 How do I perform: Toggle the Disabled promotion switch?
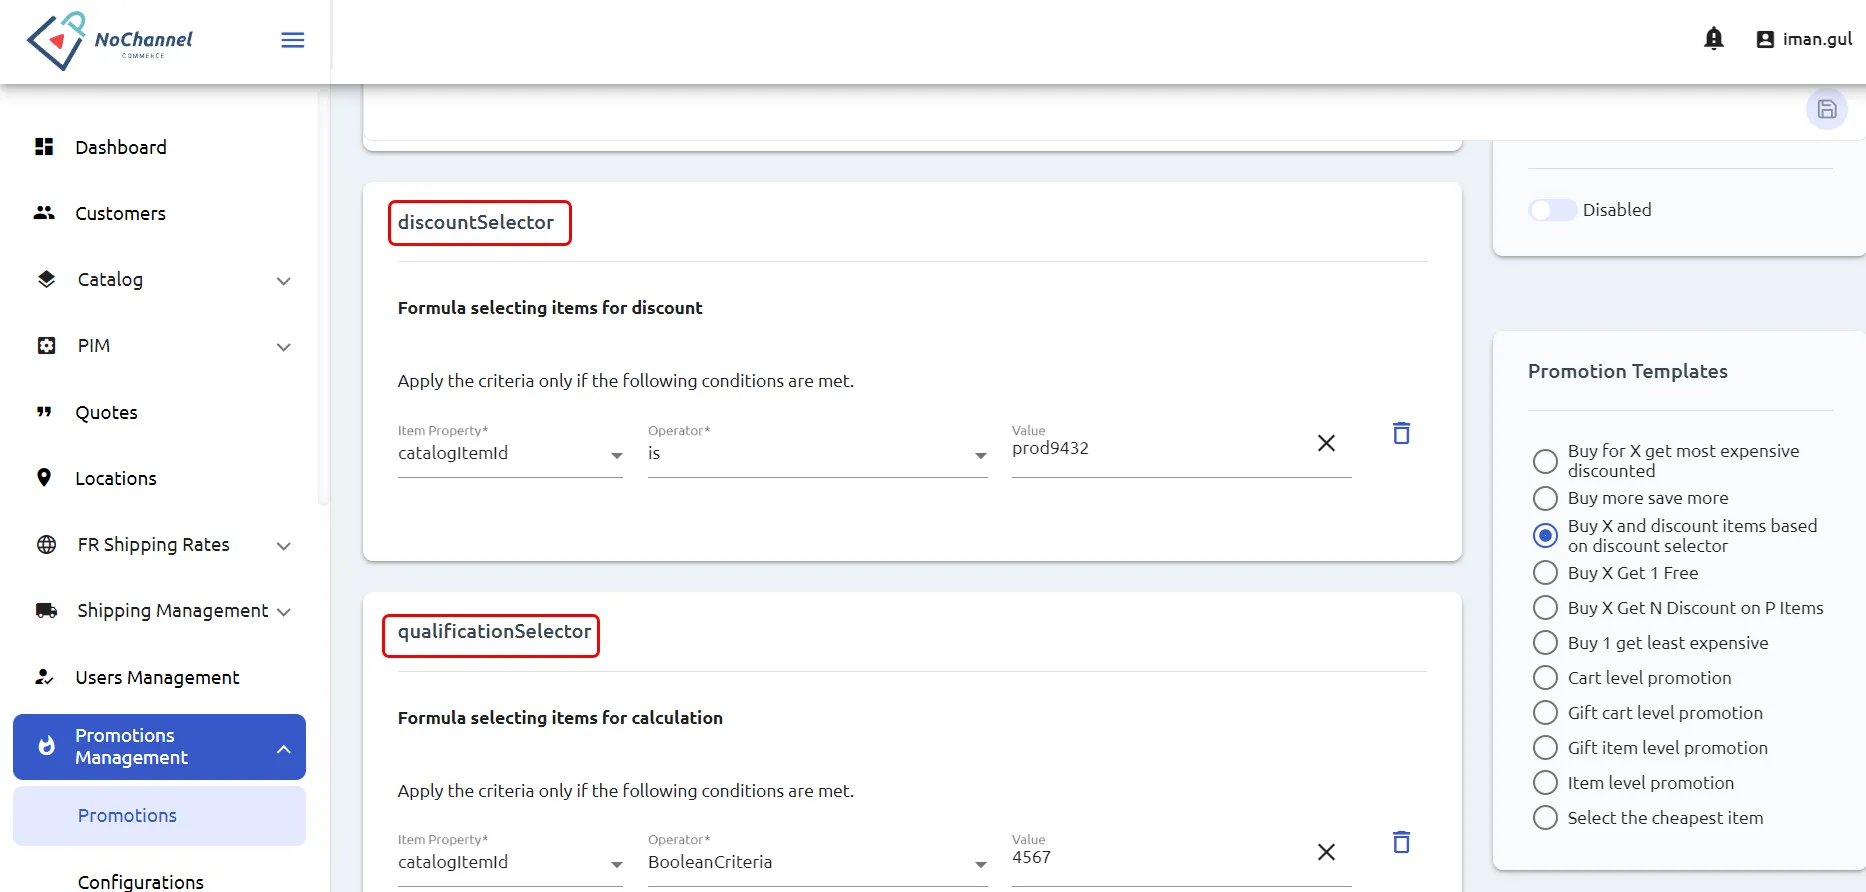click(1552, 210)
